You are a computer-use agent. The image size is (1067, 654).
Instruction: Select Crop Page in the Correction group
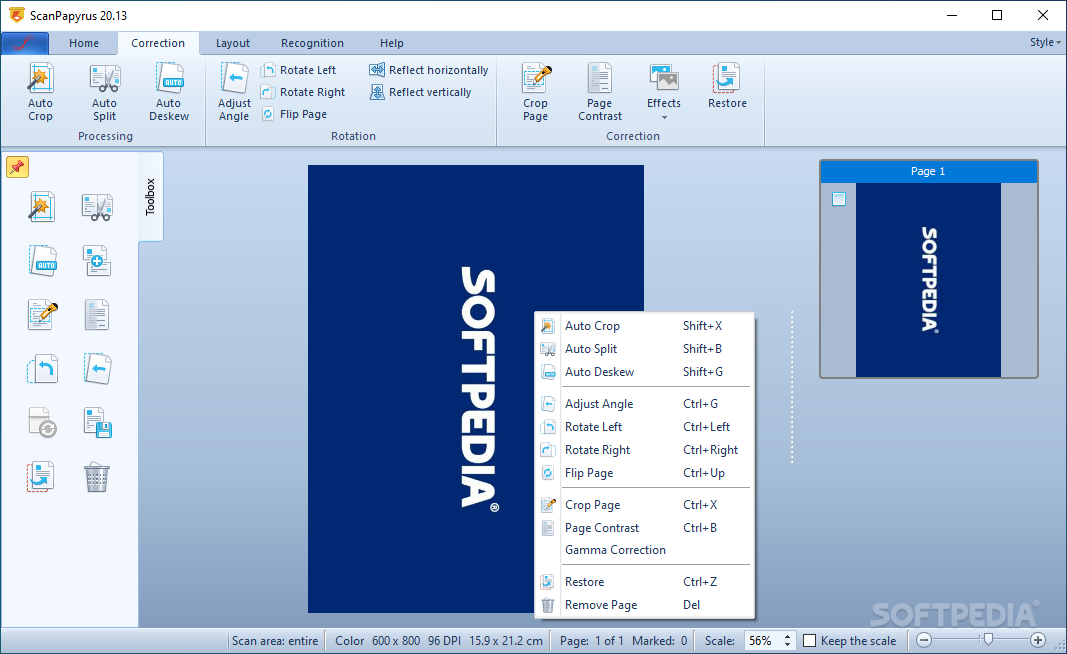pos(536,93)
